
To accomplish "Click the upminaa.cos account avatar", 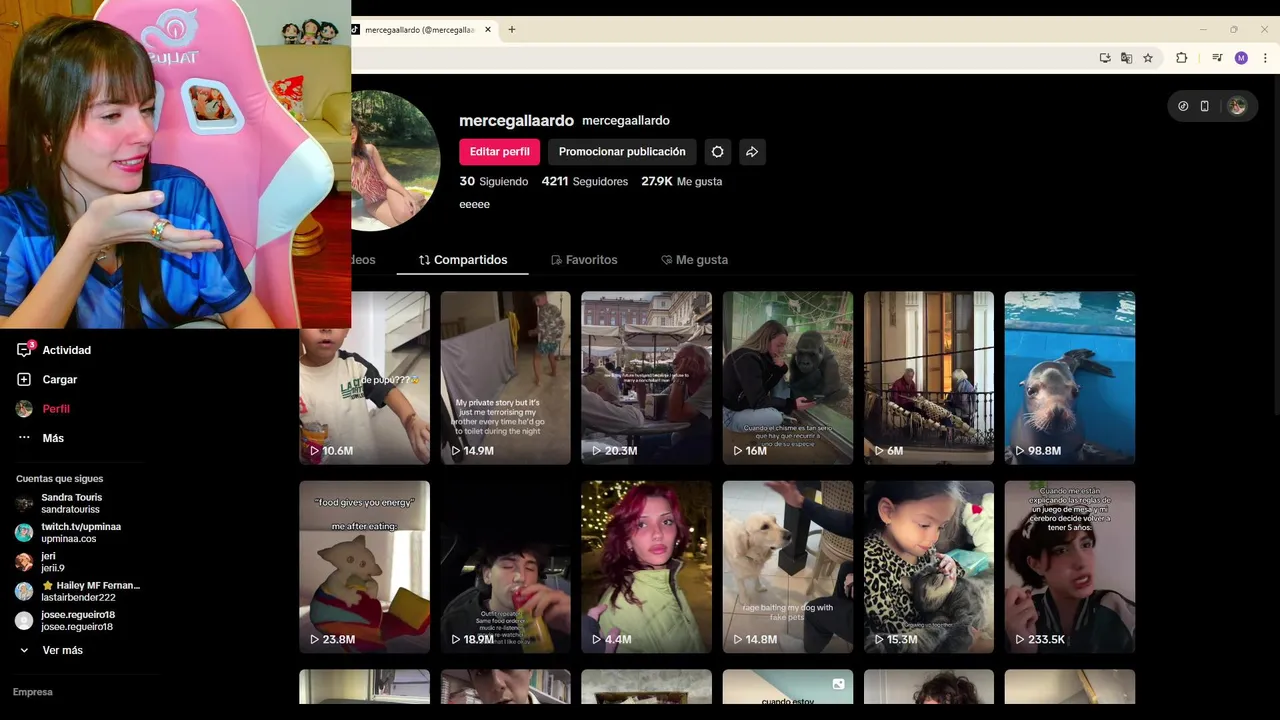I will click(24, 532).
